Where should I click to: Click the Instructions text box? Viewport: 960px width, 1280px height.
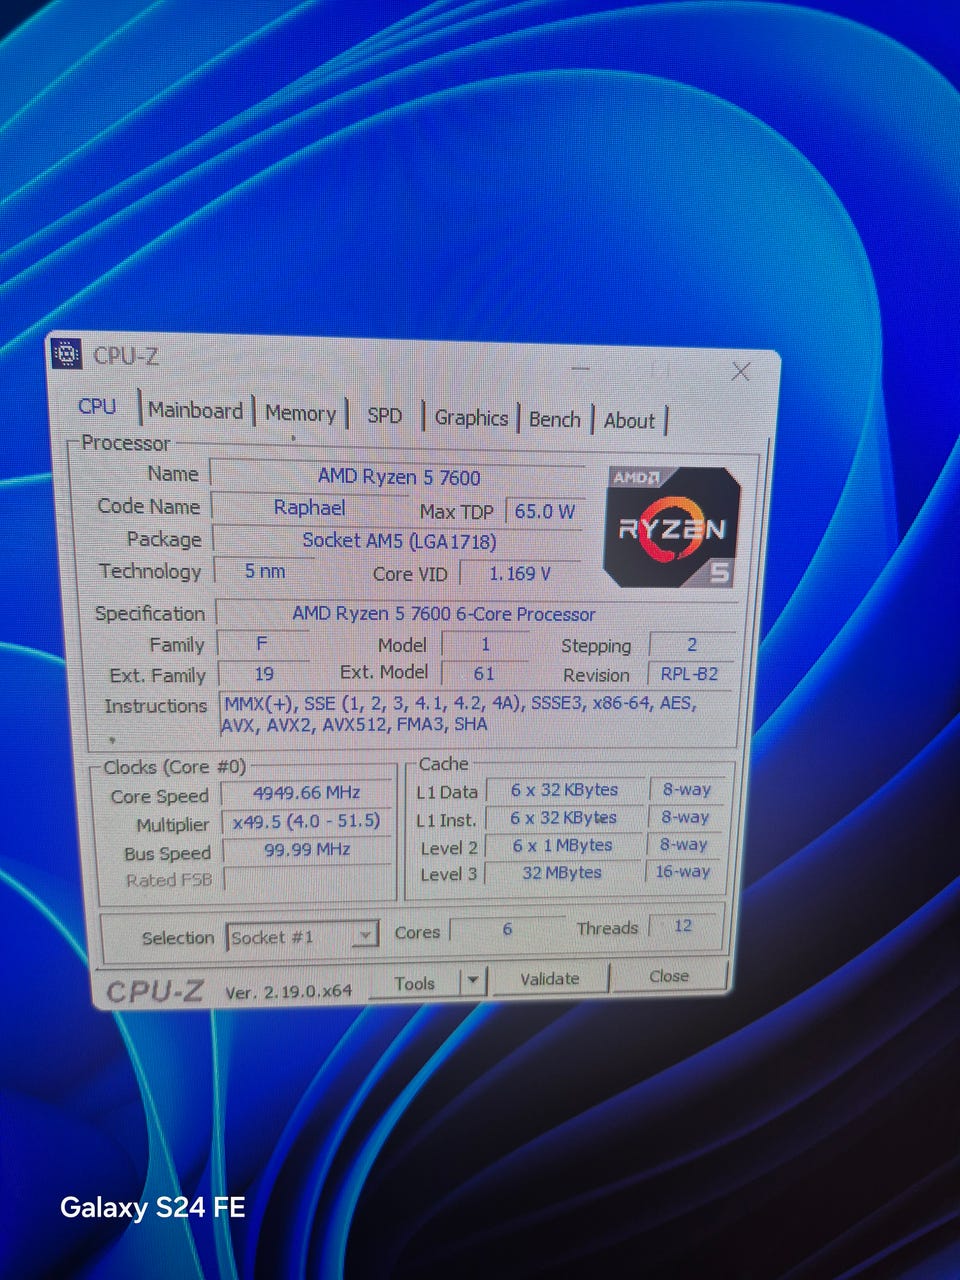pos(476,715)
